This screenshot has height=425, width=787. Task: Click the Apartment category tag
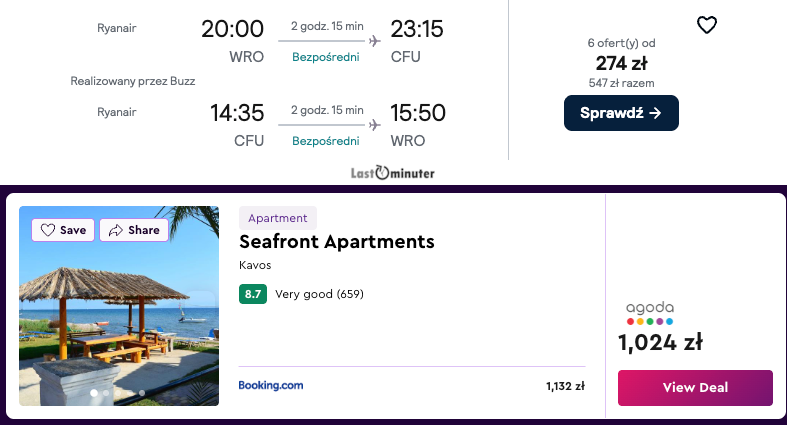[x=278, y=218]
